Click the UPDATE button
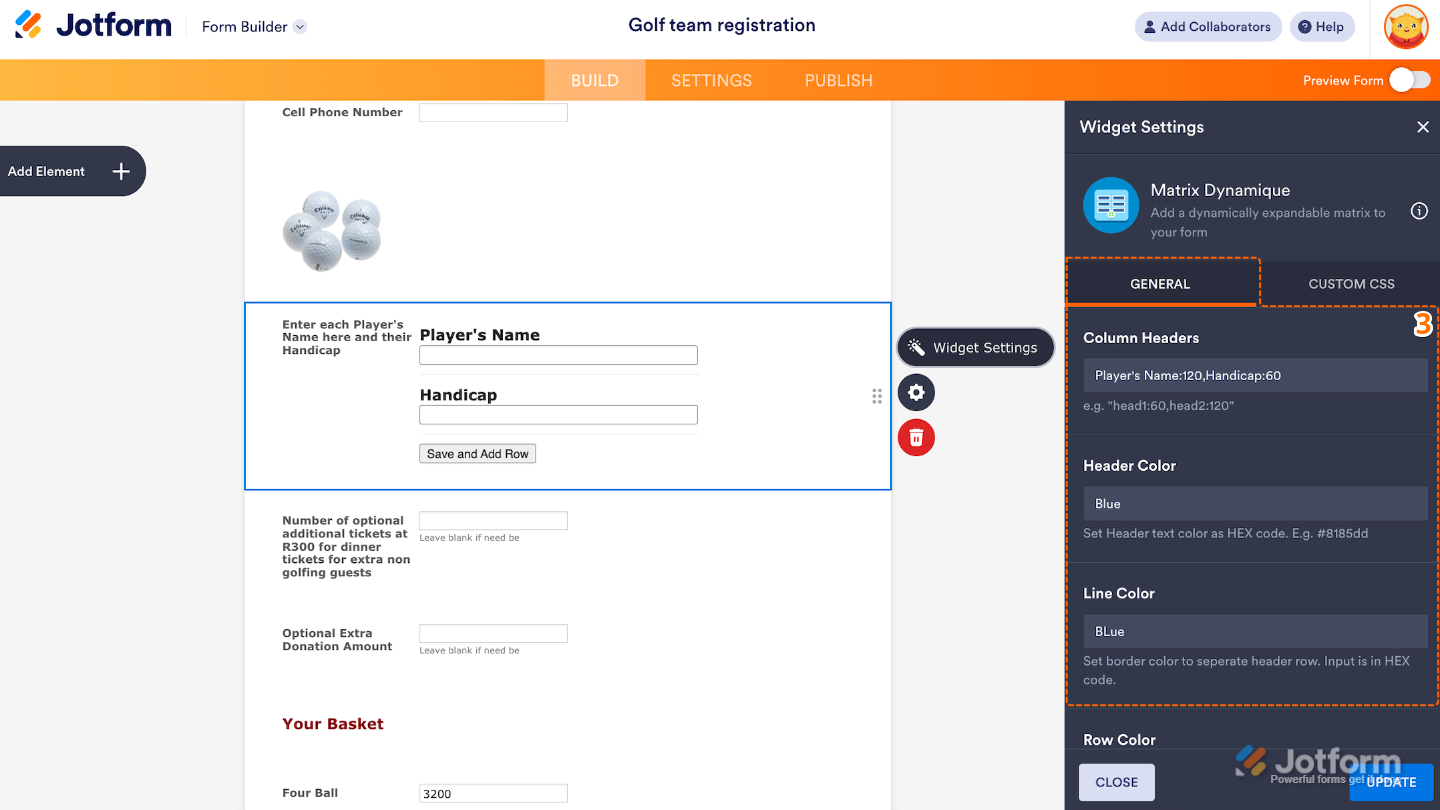 (1390, 782)
